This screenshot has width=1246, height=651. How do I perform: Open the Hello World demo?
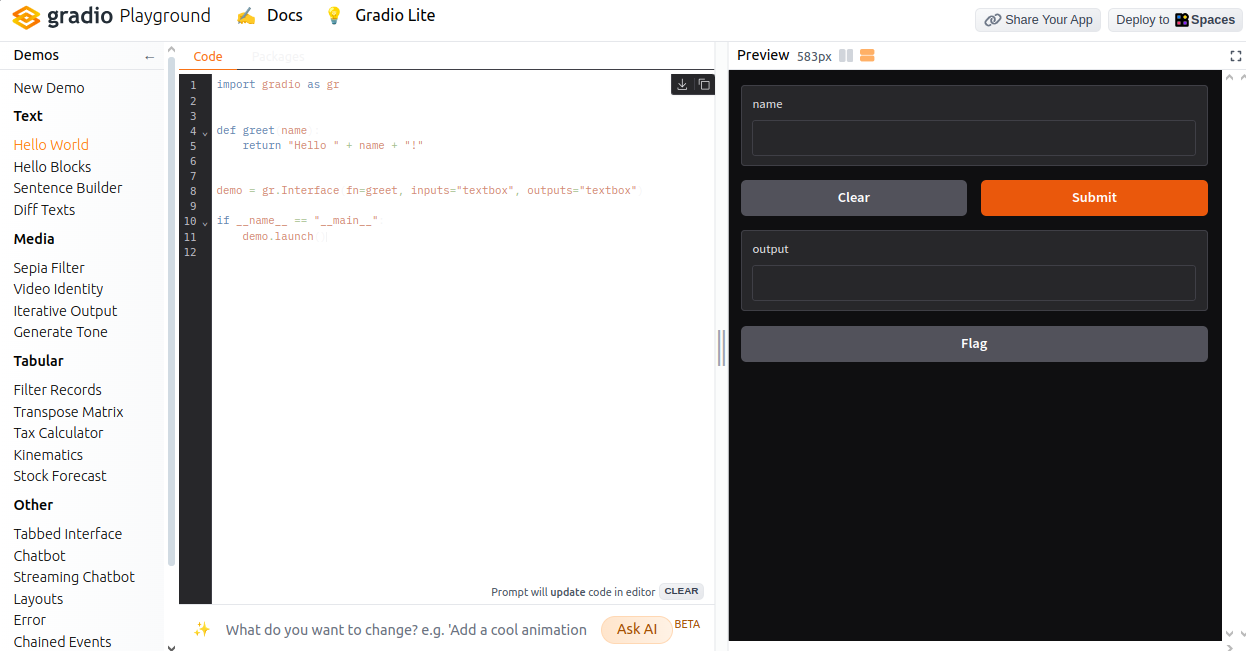51,145
